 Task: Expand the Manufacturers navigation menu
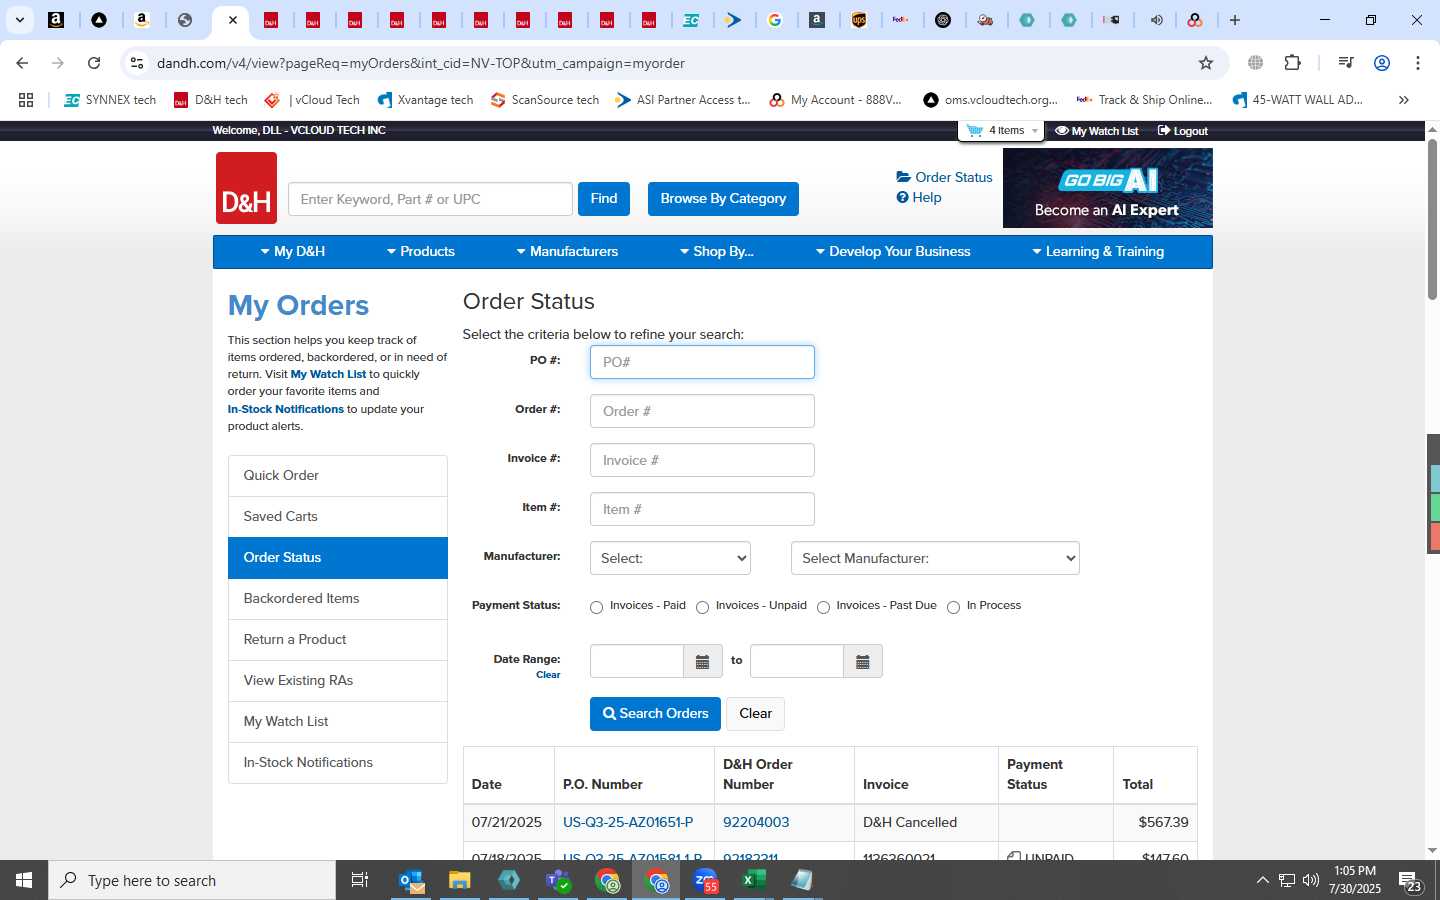click(x=567, y=252)
